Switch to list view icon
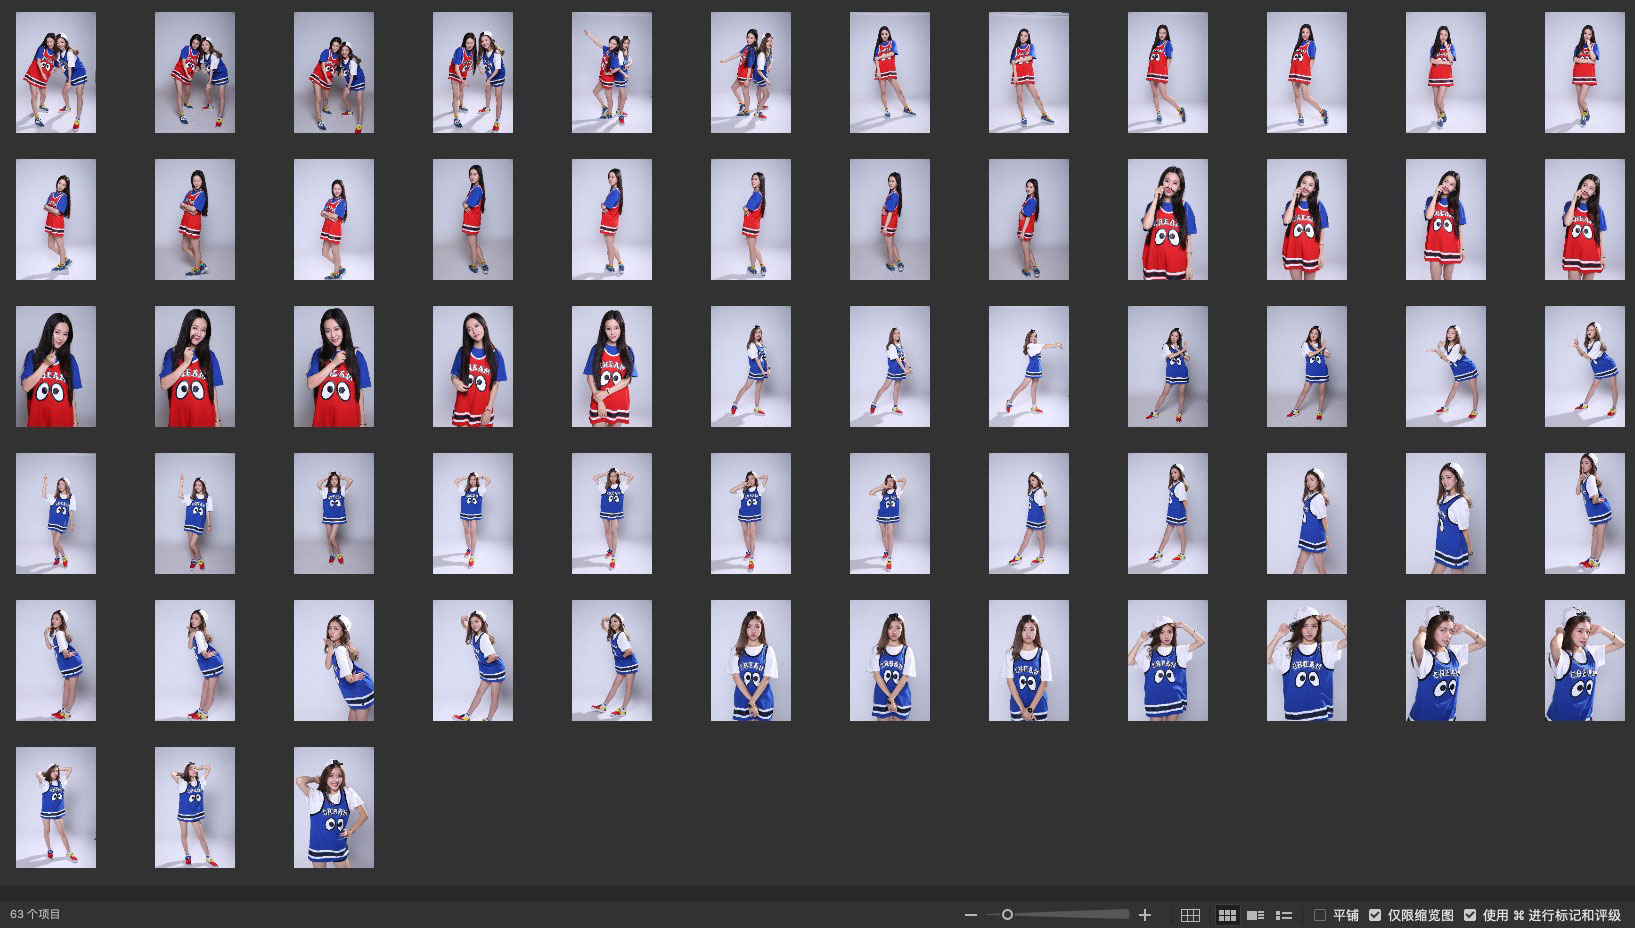The height and width of the screenshot is (928, 1635). coord(1284,915)
